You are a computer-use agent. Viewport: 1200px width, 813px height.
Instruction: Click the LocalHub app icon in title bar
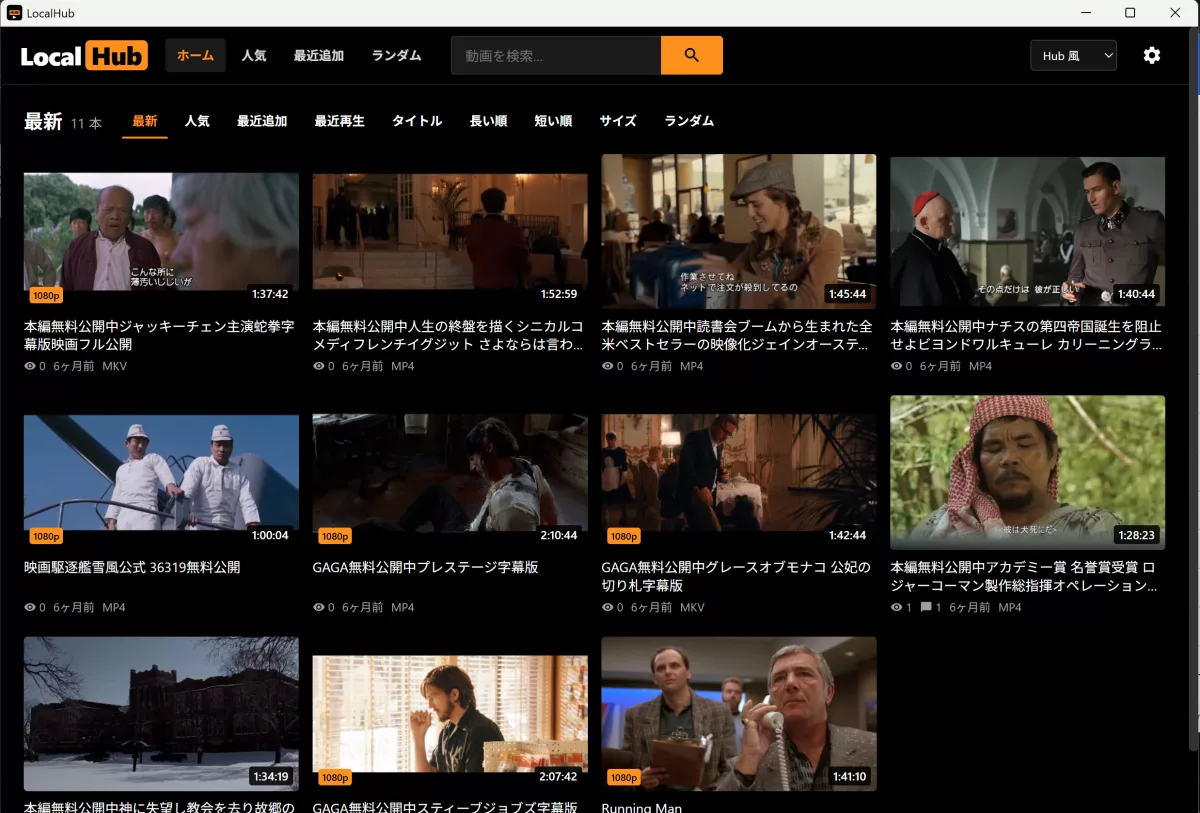[x=14, y=13]
